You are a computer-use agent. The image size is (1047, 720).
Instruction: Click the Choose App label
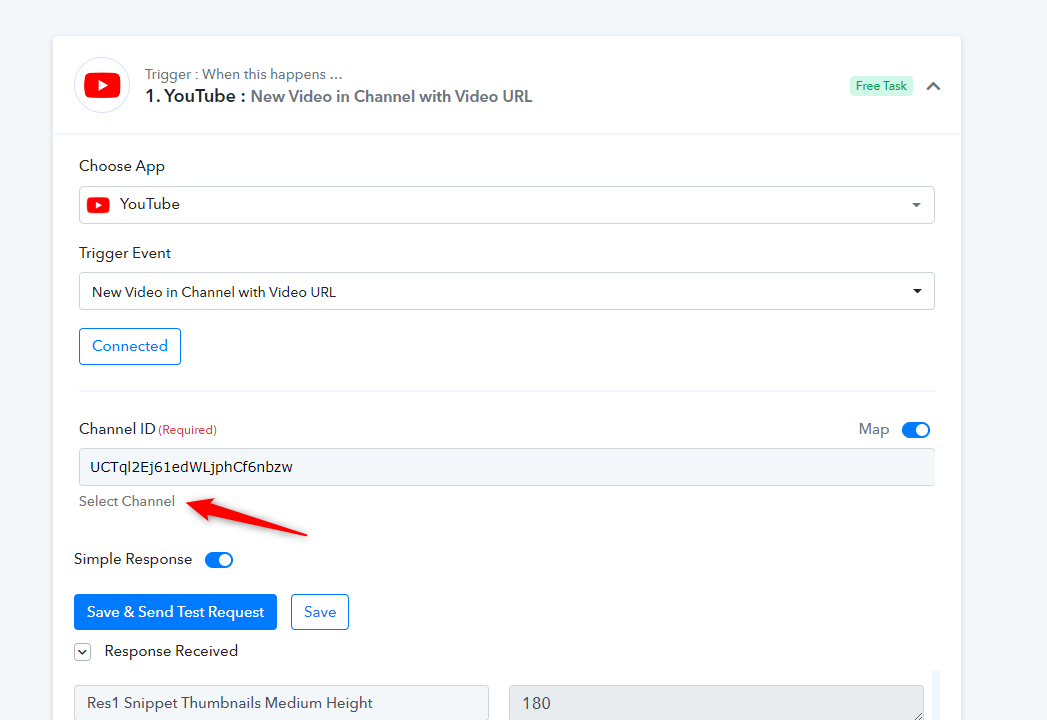(x=122, y=166)
